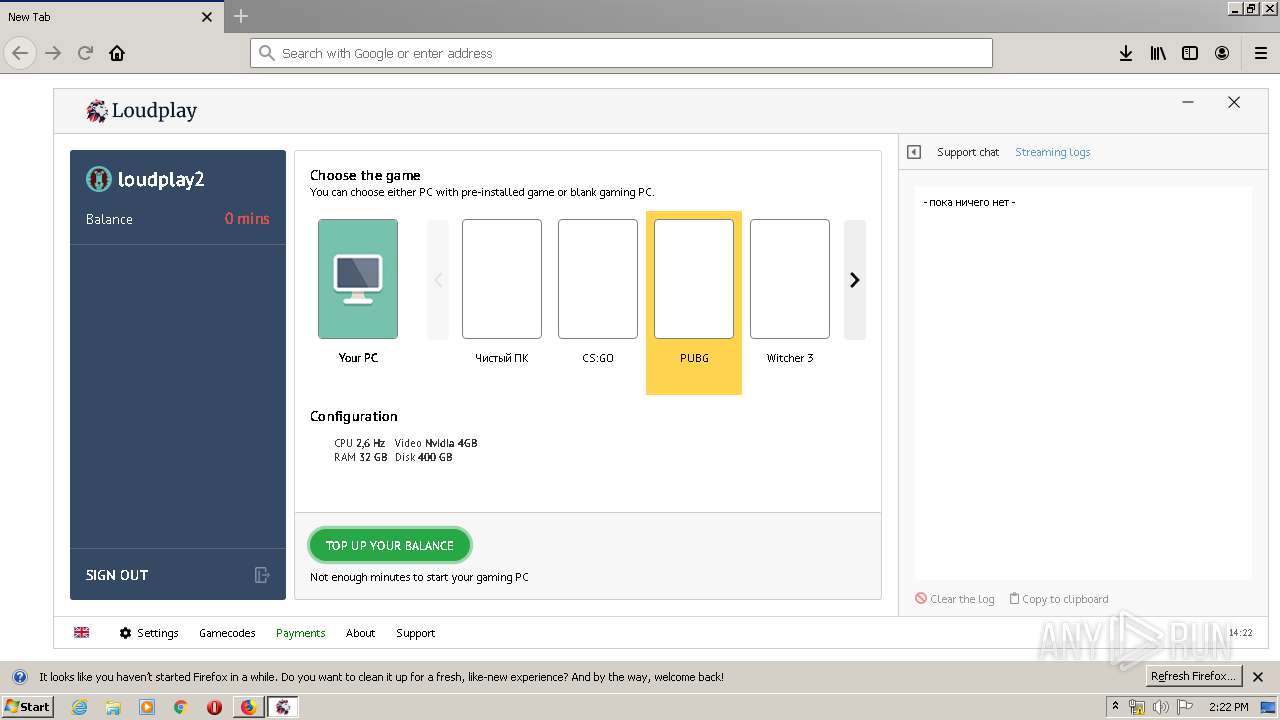Click the sign out door icon
The image size is (1280, 720).
click(x=262, y=575)
